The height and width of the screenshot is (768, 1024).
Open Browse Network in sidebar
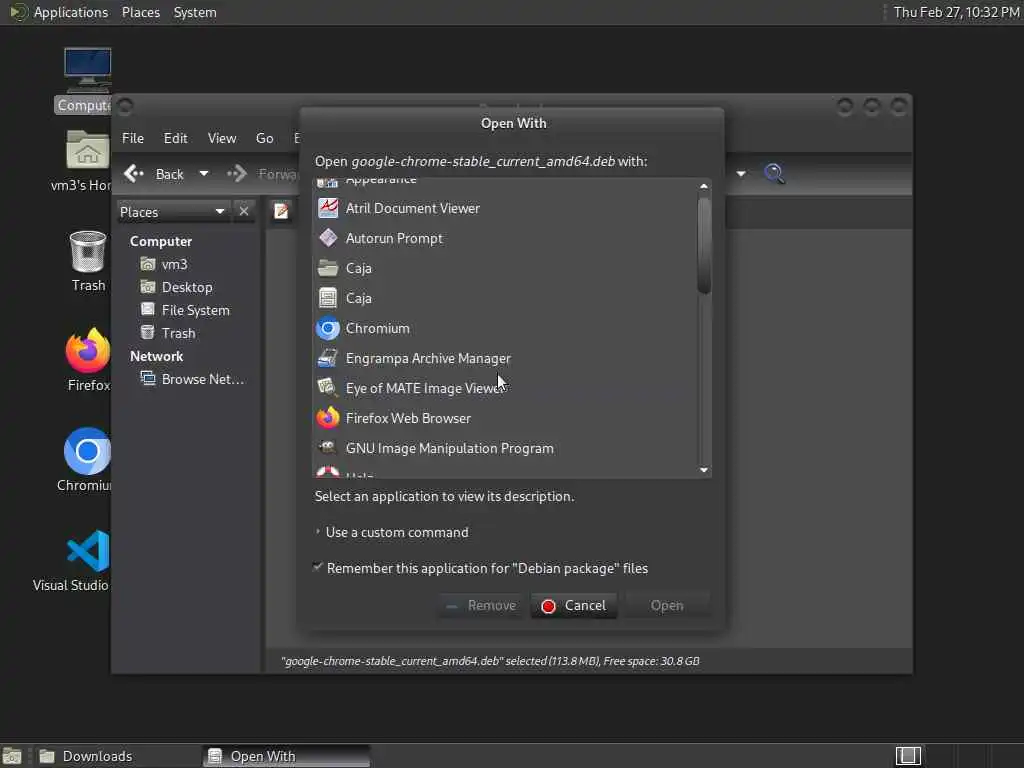click(193, 379)
